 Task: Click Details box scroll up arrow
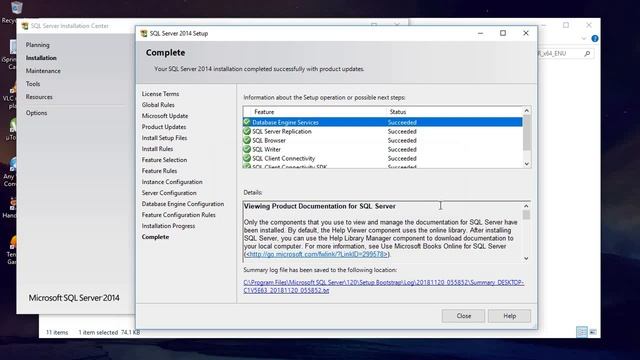[x=526, y=206]
